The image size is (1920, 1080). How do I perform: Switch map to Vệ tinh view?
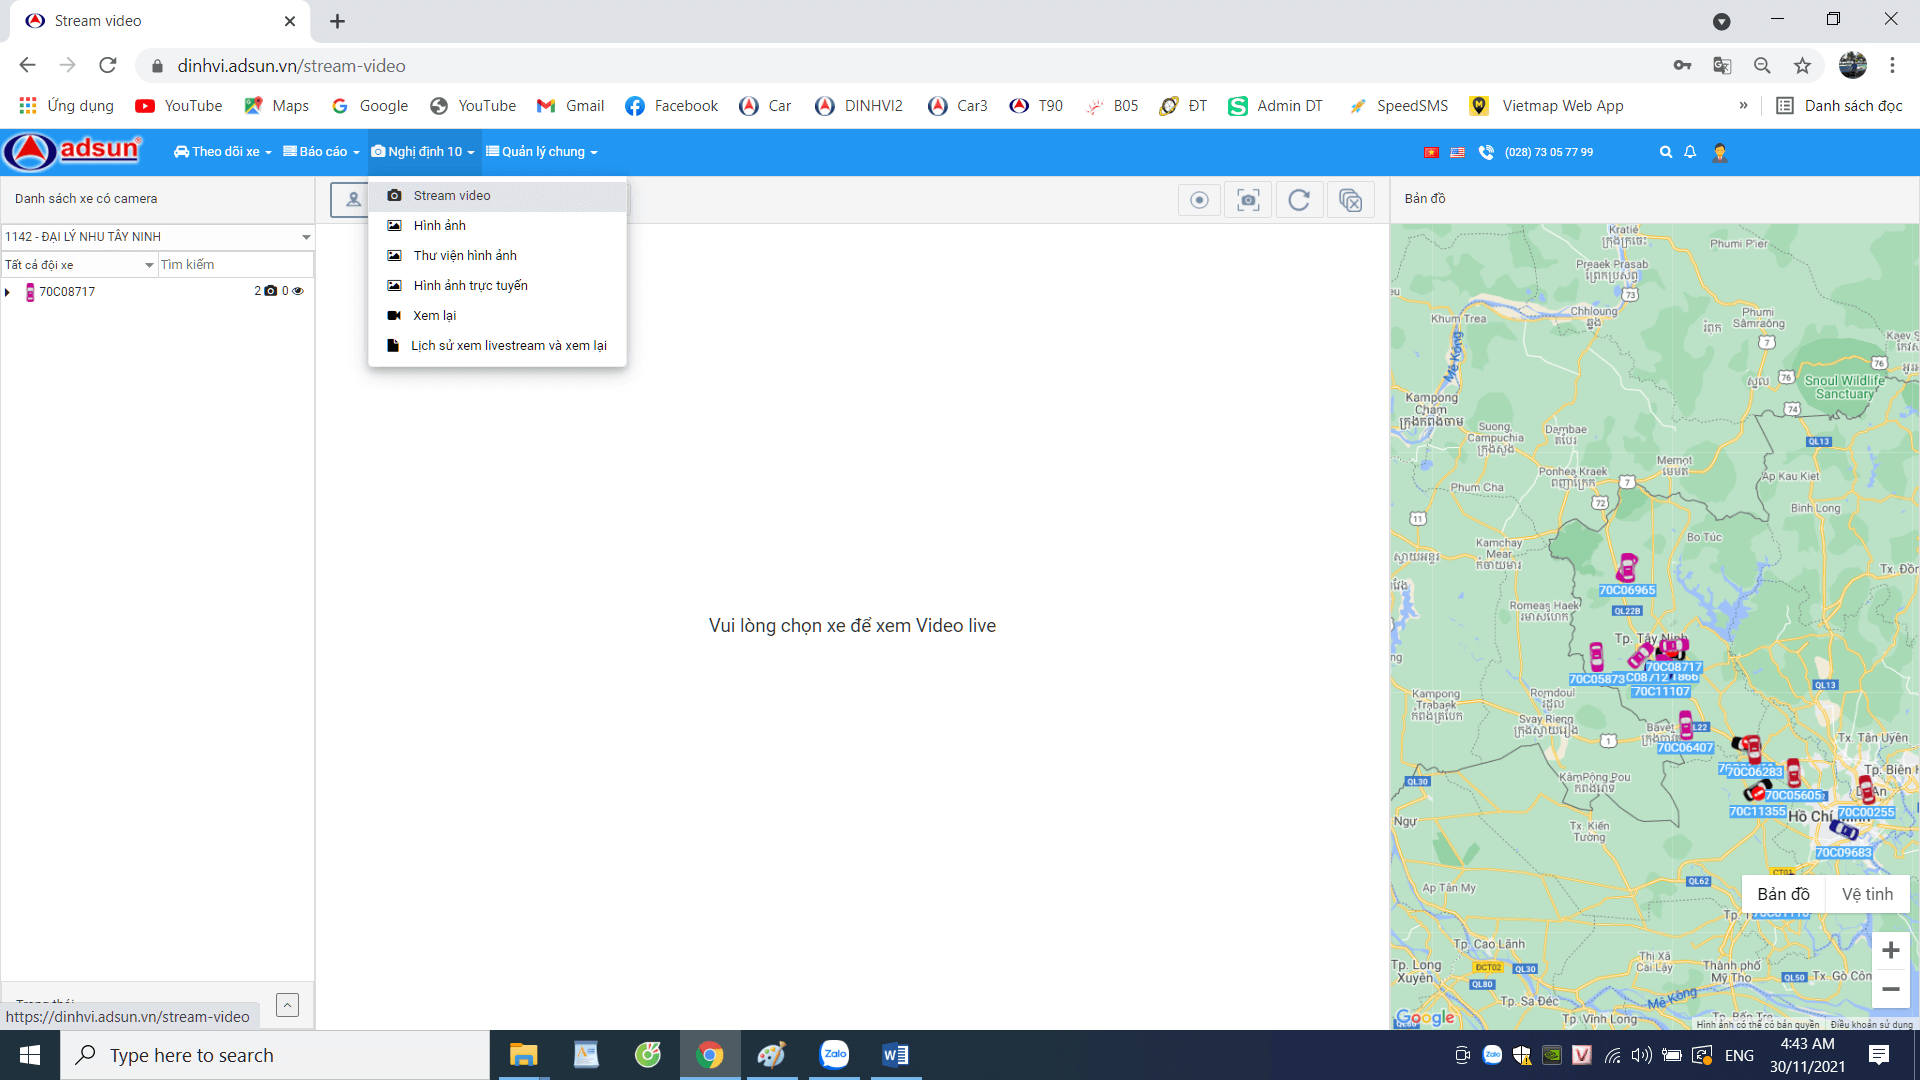tap(1867, 894)
